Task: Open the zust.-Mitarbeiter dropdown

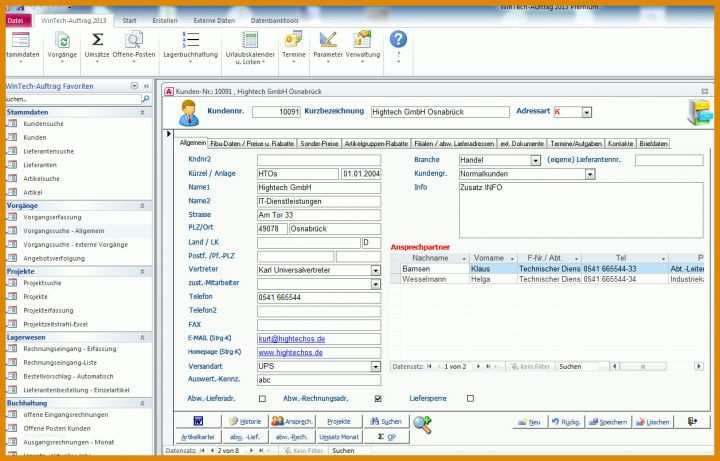Action: coord(376,284)
